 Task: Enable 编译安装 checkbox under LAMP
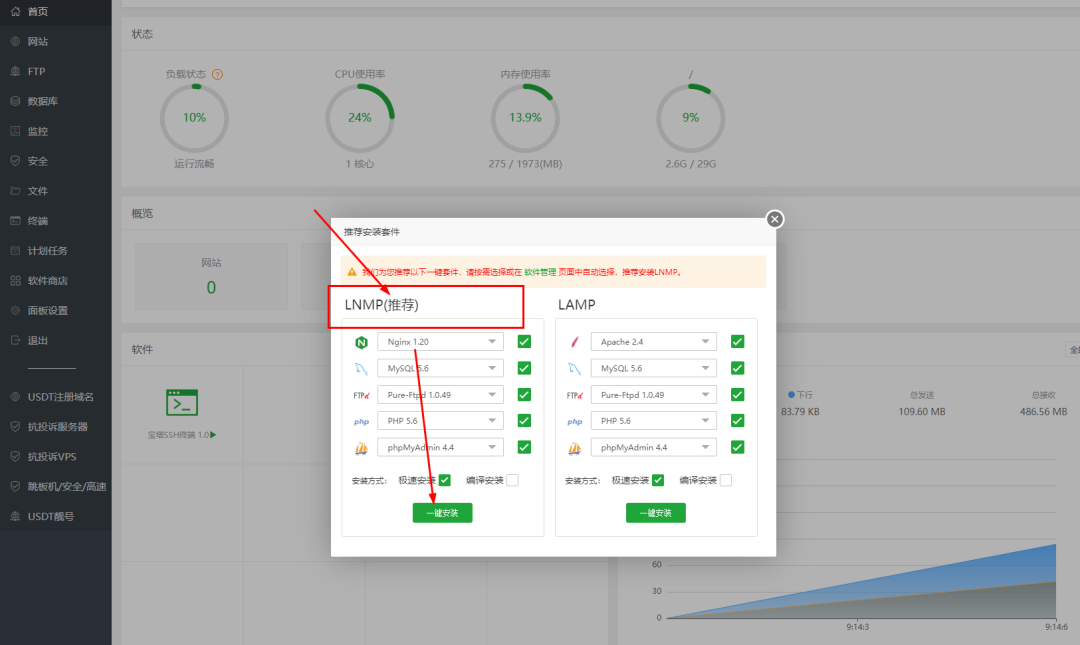pos(726,480)
